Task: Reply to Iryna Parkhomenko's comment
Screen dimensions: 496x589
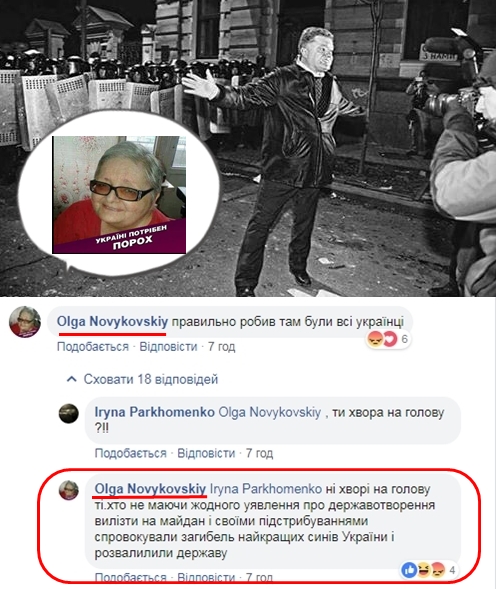Action: coord(206,453)
